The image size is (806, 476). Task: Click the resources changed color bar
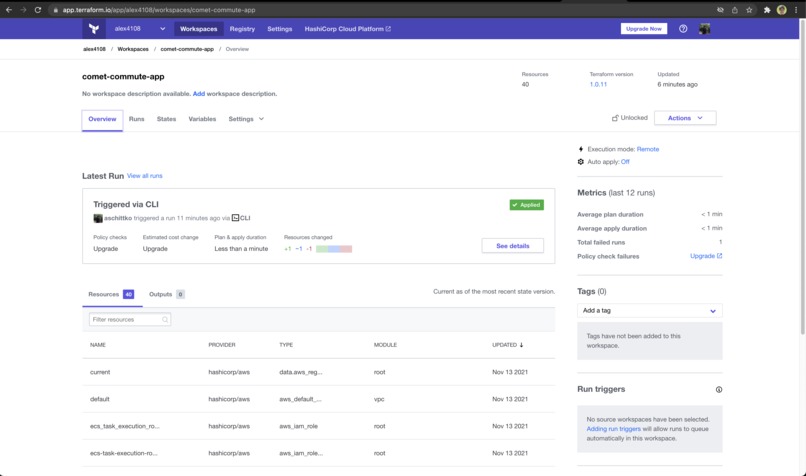334,249
